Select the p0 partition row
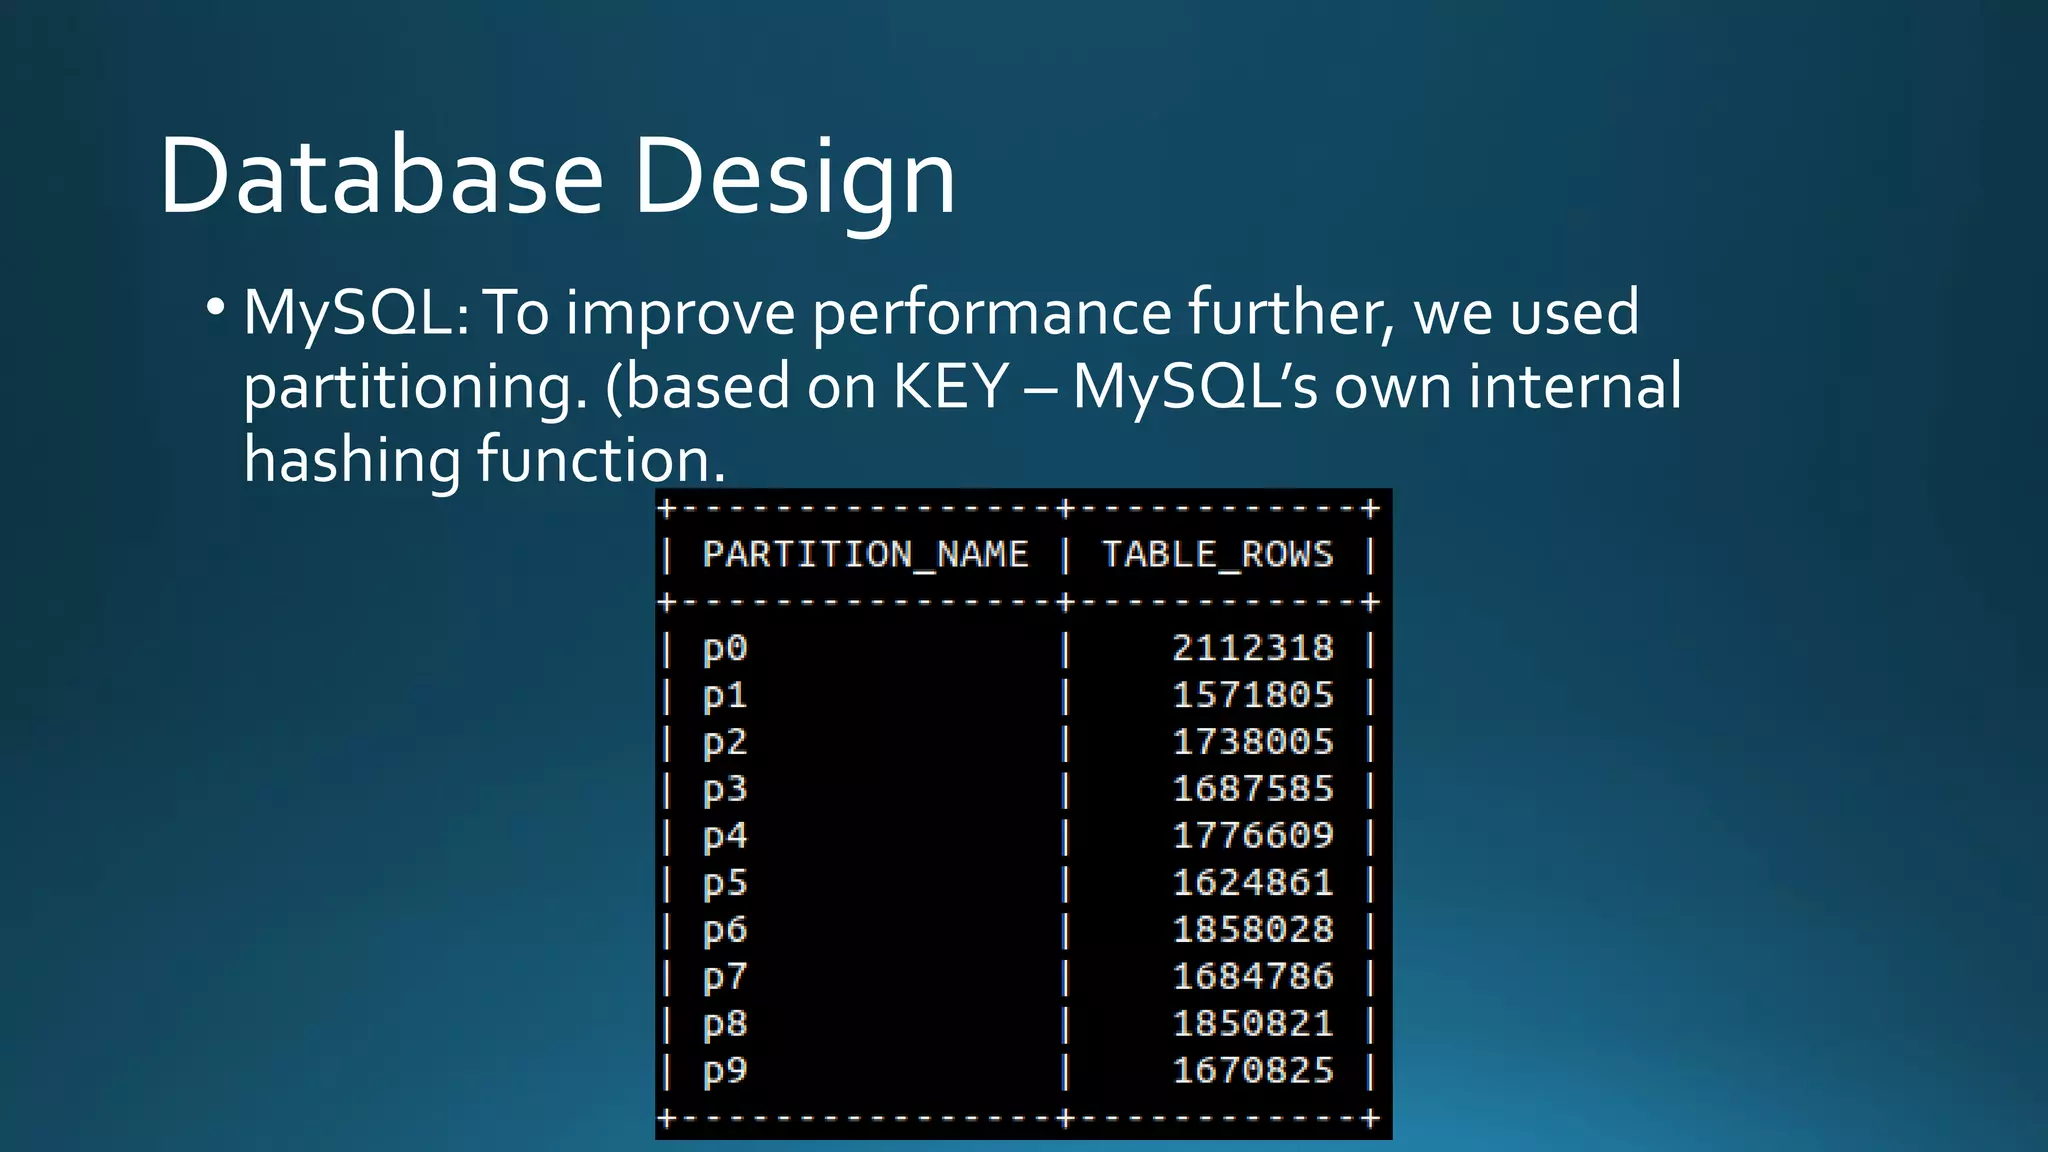This screenshot has width=2048, height=1152. click(725, 649)
